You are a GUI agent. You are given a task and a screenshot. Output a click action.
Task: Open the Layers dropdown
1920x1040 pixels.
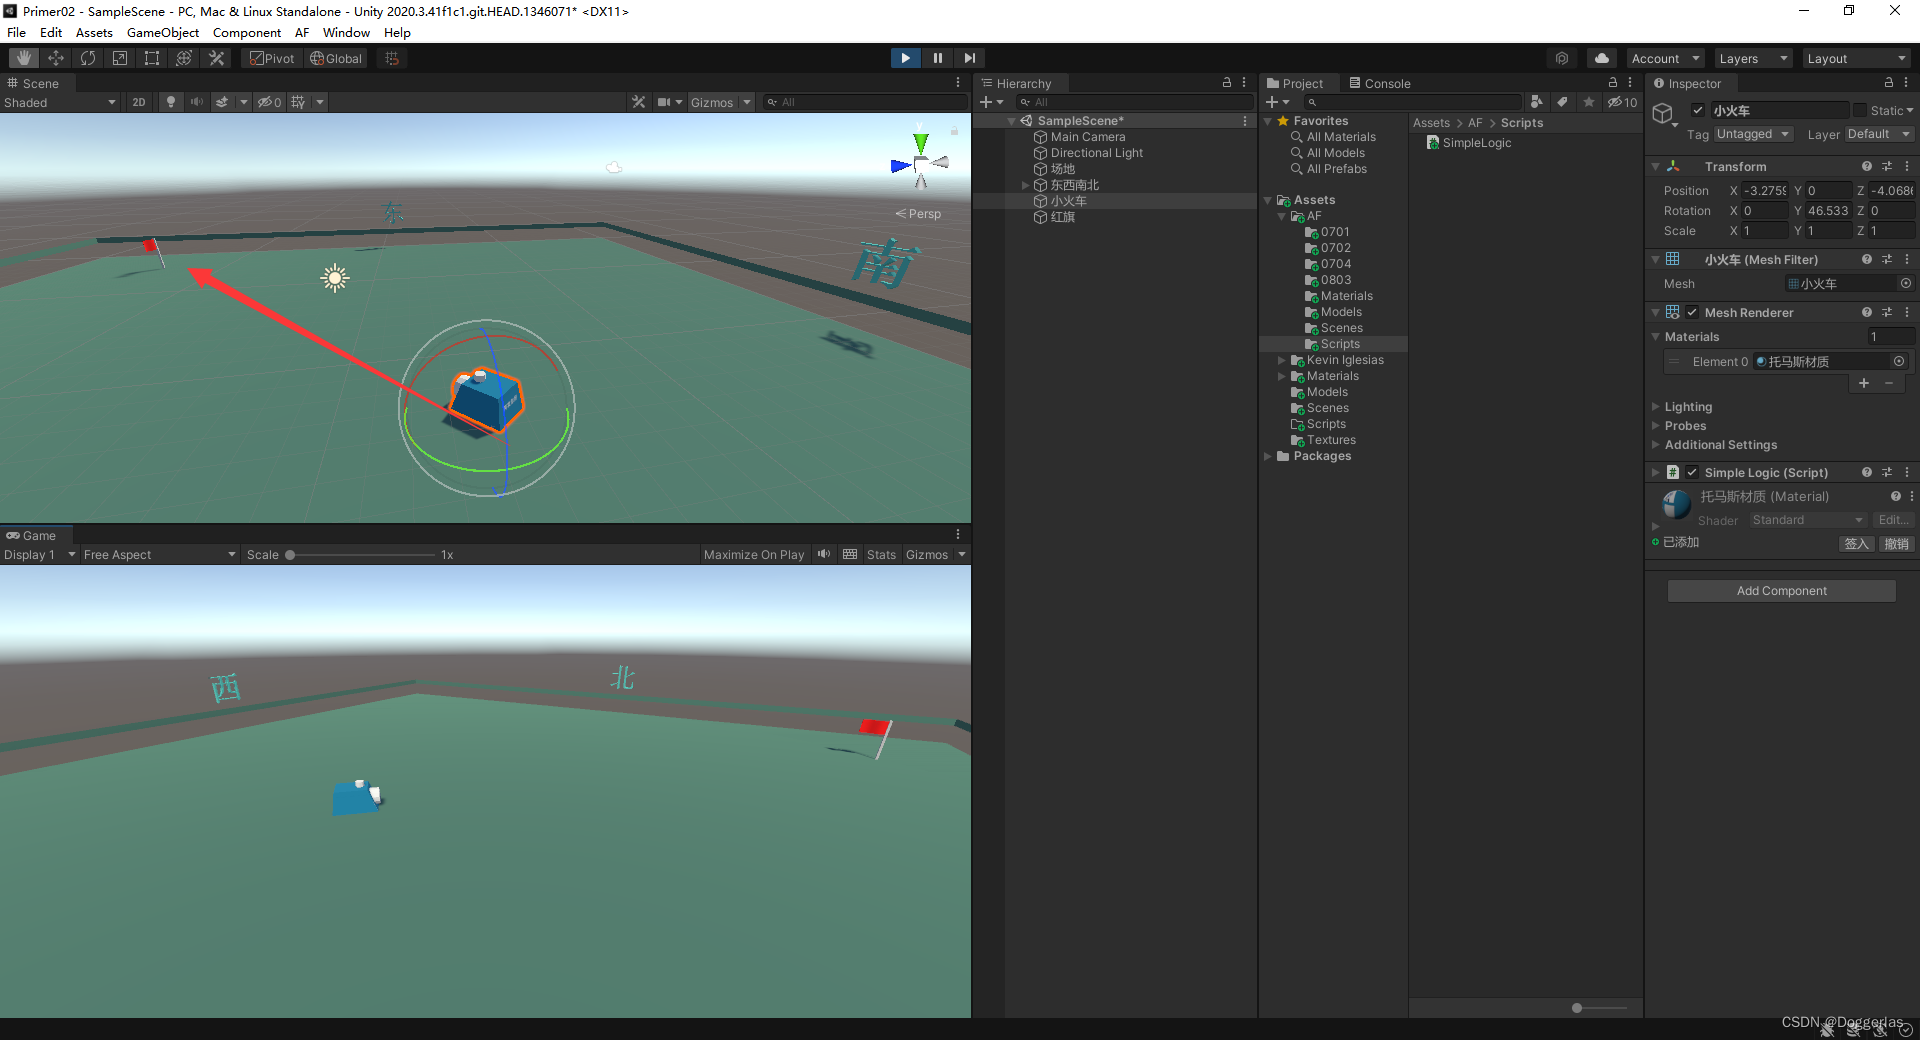1753,58
